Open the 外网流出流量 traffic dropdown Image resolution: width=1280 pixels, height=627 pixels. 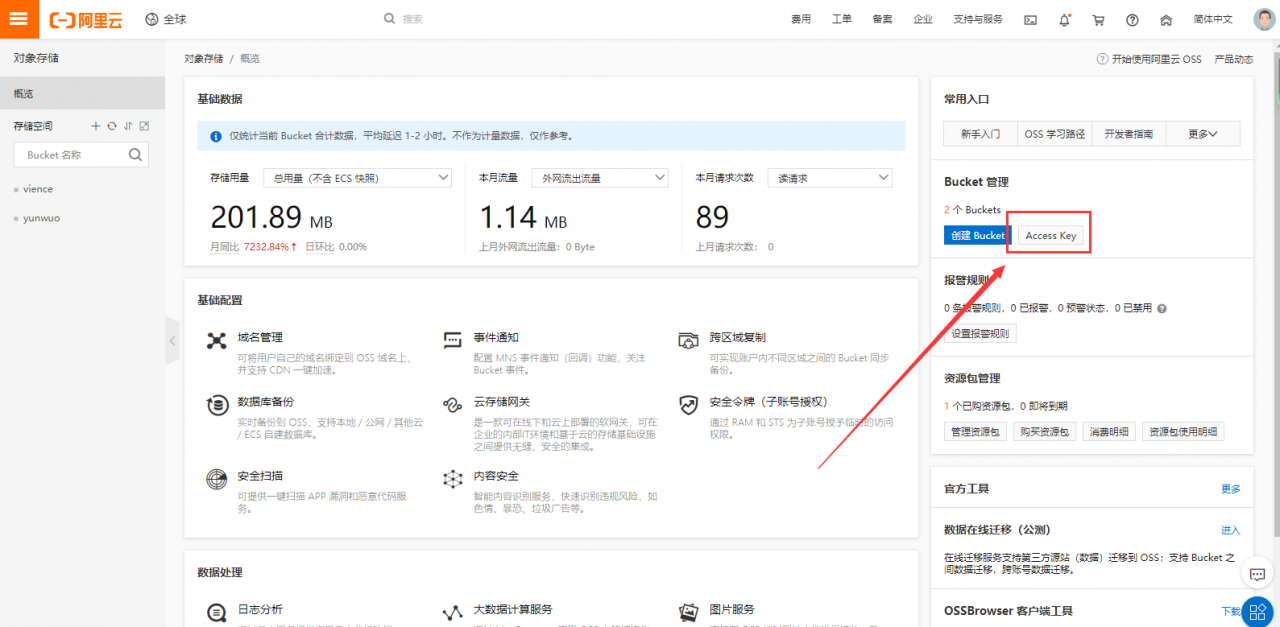(601, 177)
